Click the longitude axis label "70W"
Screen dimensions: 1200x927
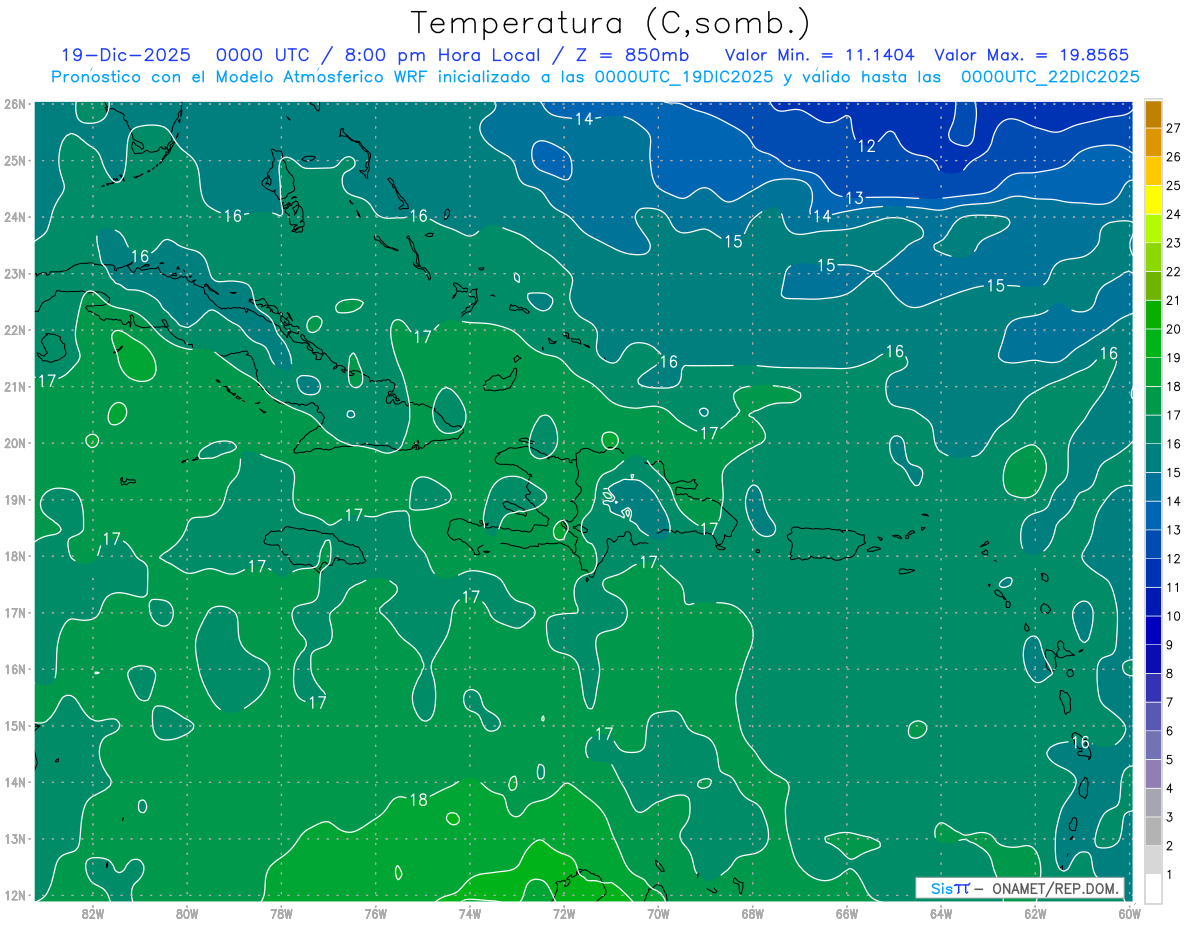[658, 913]
